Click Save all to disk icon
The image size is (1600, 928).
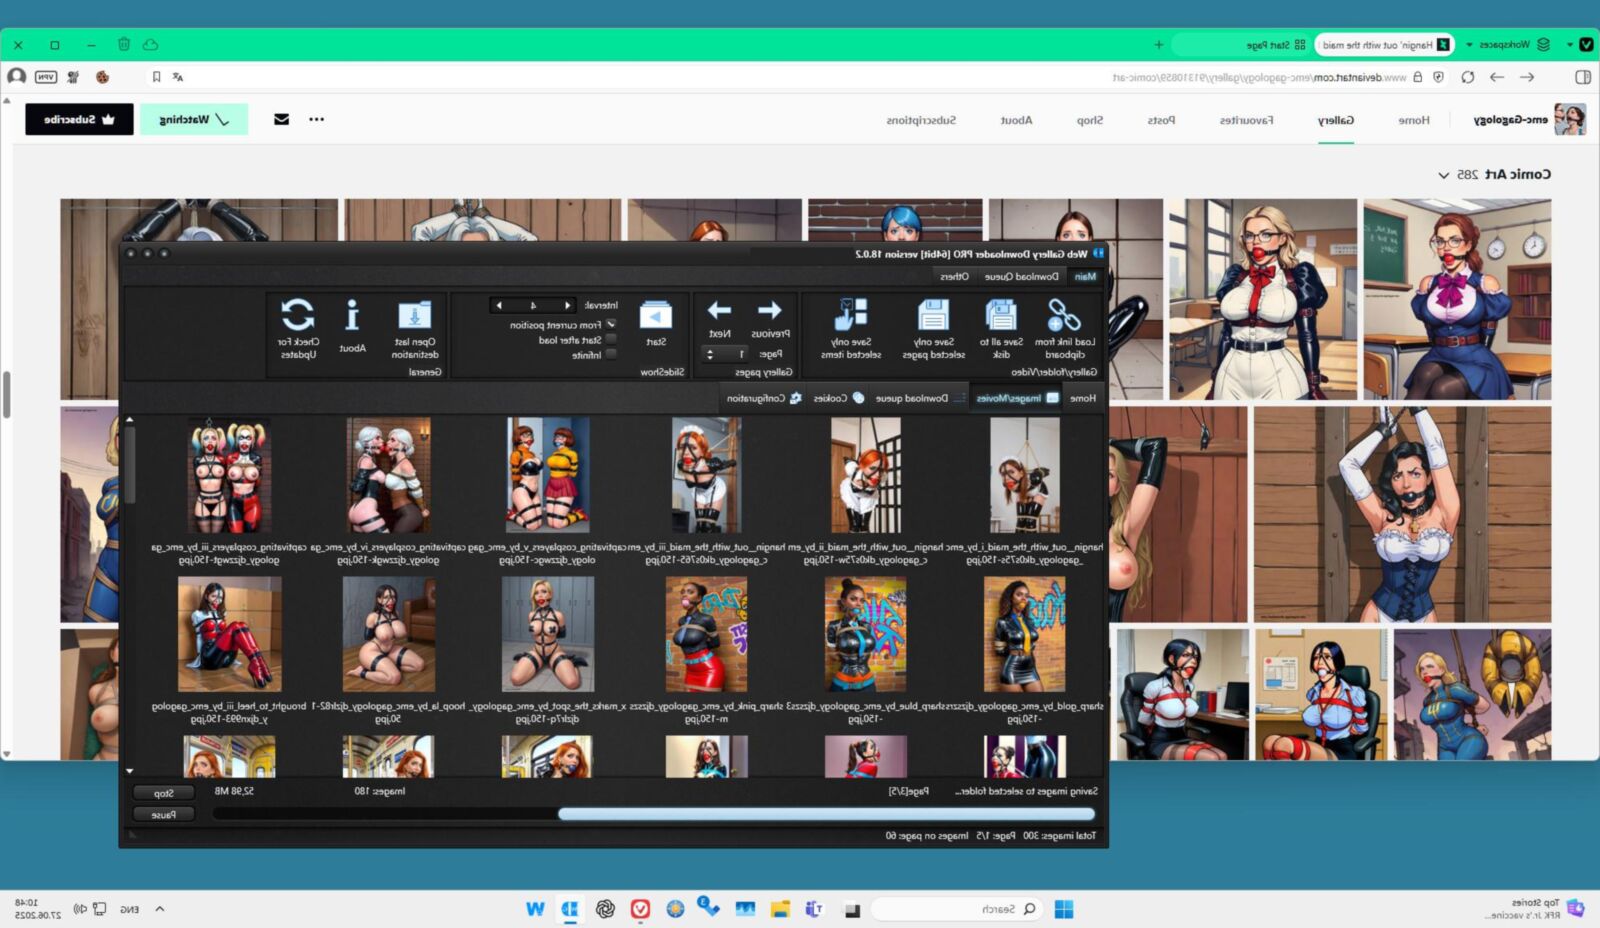[1001, 315]
